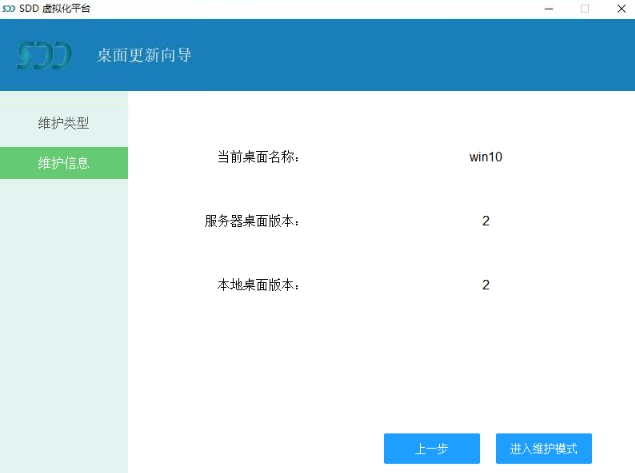Click the small SDD title bar icon
635x473 pixels.
click(9, 8)
